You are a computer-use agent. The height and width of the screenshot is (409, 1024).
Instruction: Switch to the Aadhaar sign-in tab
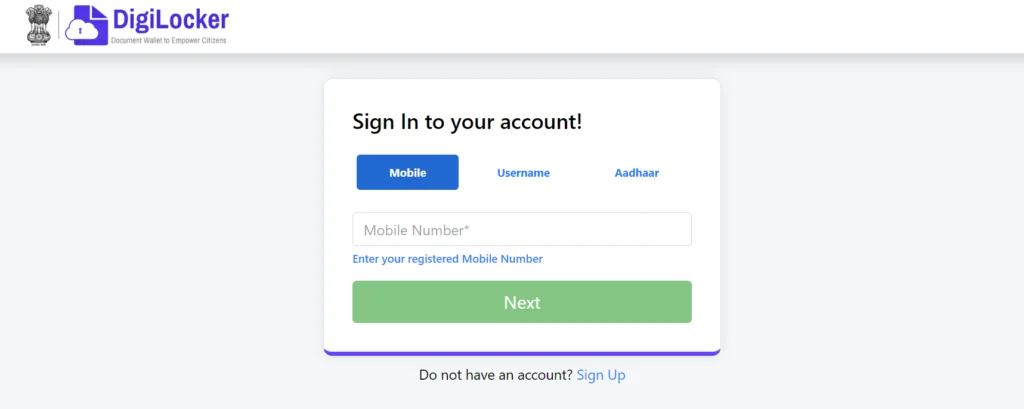[x=637, y=173]
